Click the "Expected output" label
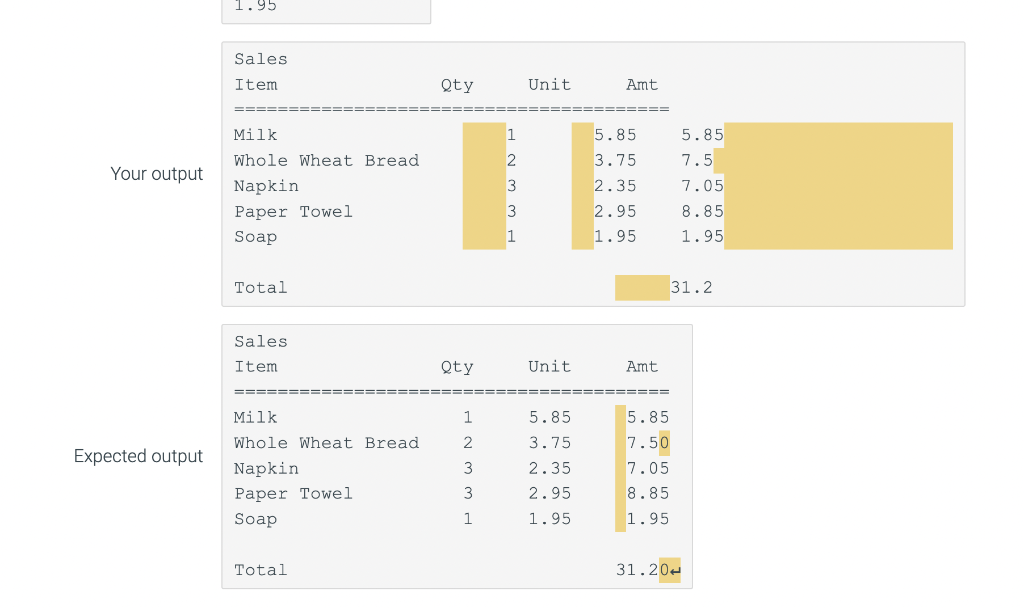Image resolution: width=1024 pixels, height=608 pixels. click(138, 456)
